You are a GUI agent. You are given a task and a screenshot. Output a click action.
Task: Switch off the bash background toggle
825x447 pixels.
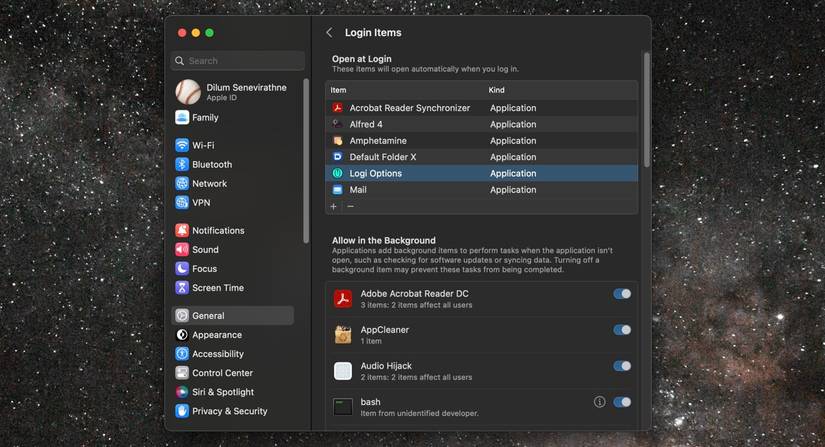coord(622,402)
